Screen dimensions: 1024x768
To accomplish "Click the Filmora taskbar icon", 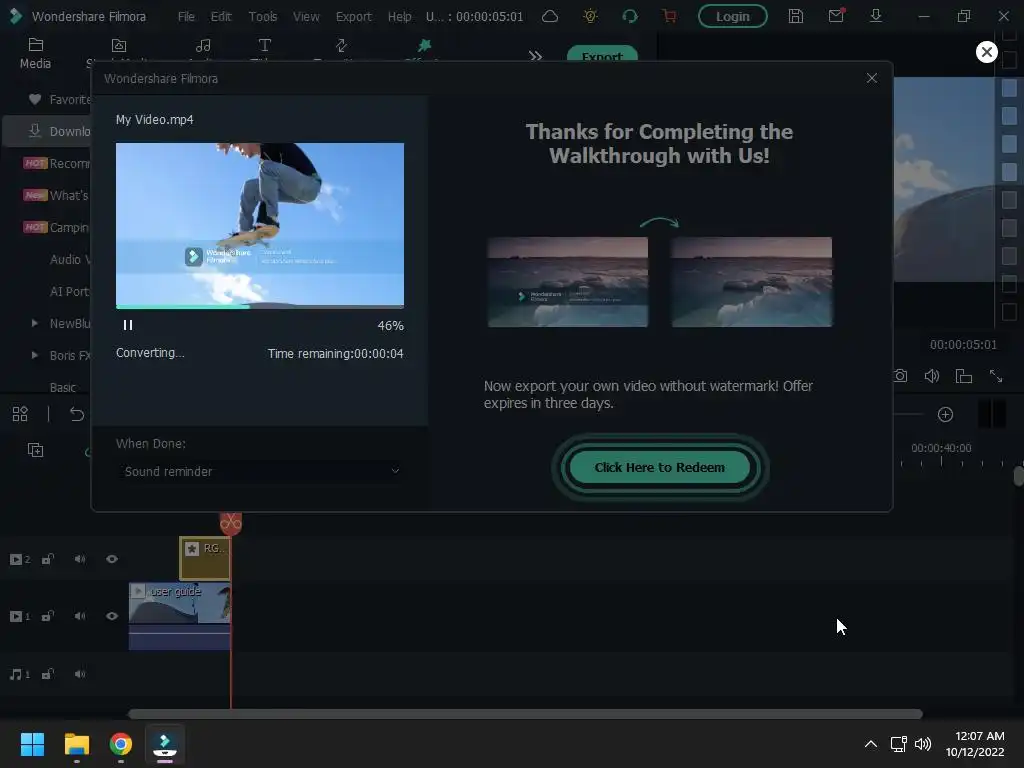I will (165, 744).
